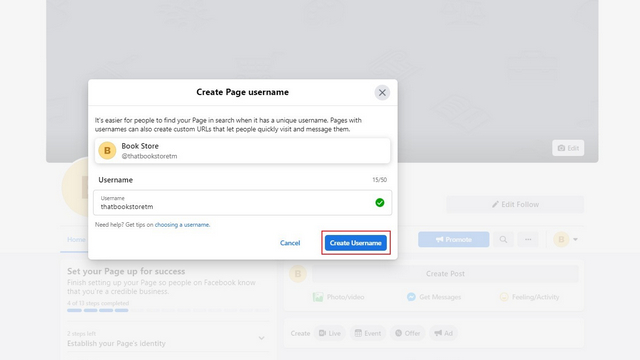Image resolution: width=640 pixels, height=360 pixels.
Task: Add a Photo/video to the post
Action: click(338, 297)
